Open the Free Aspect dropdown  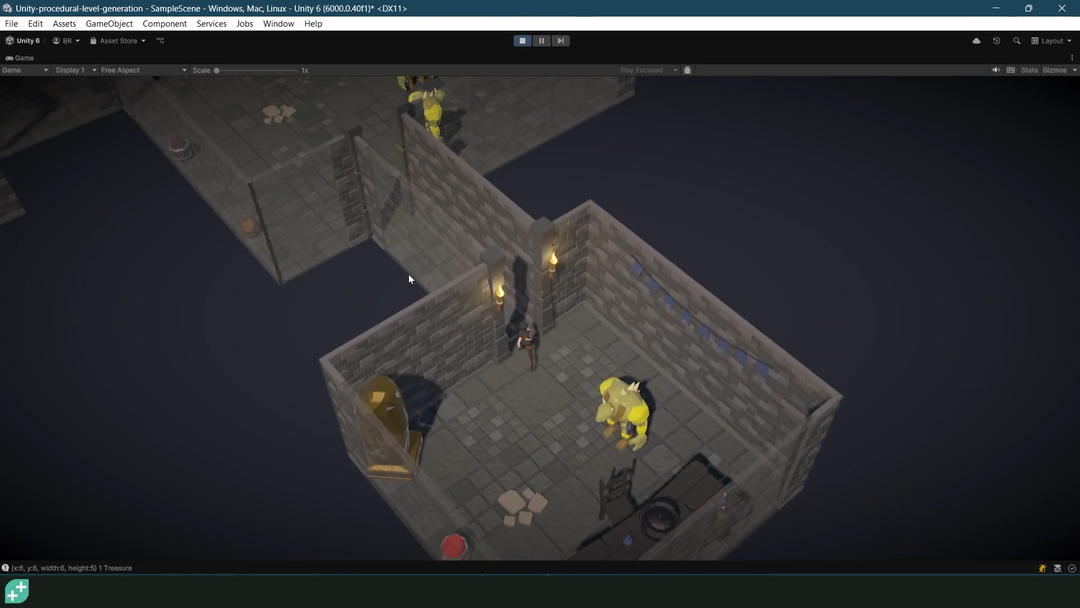pos(140,70)
